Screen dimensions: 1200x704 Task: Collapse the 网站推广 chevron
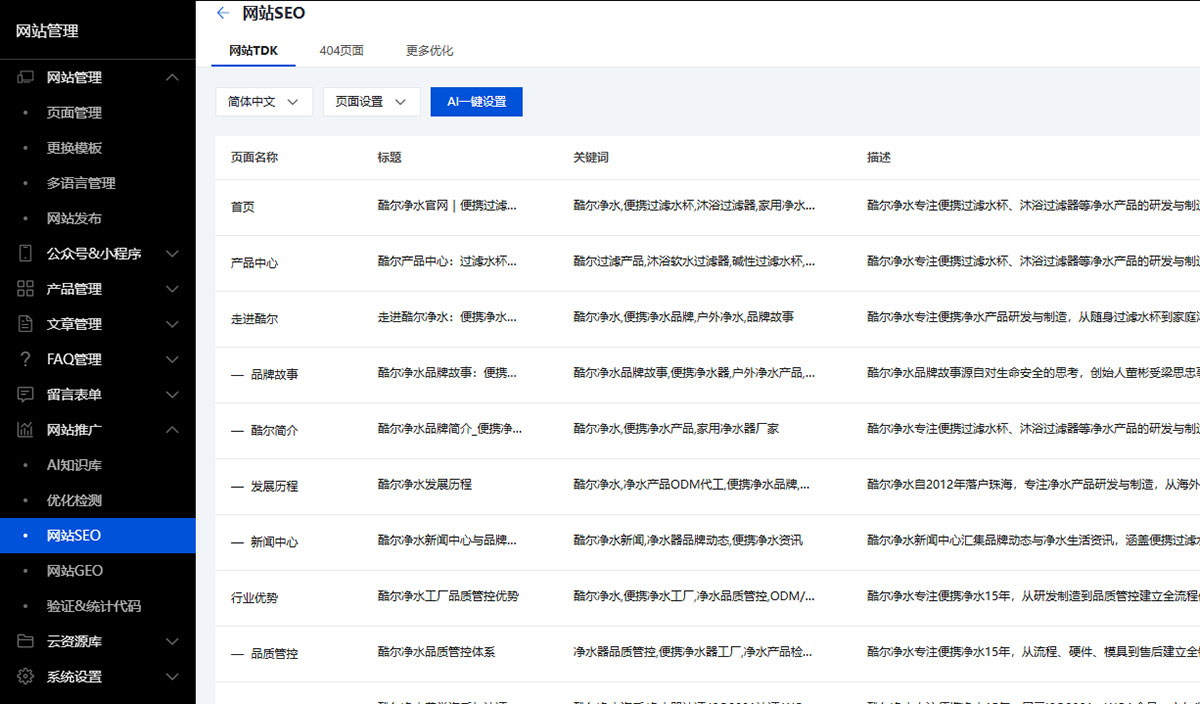click(x=172, y=430)
